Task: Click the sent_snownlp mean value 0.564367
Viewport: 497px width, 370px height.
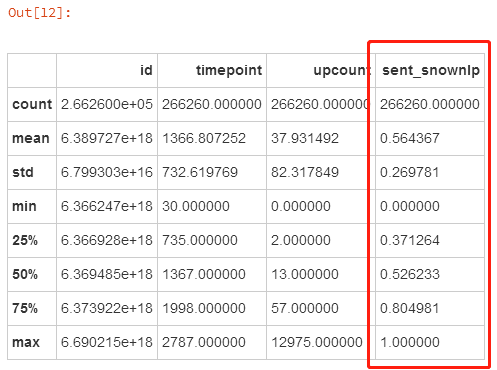Action: [410, 138]
